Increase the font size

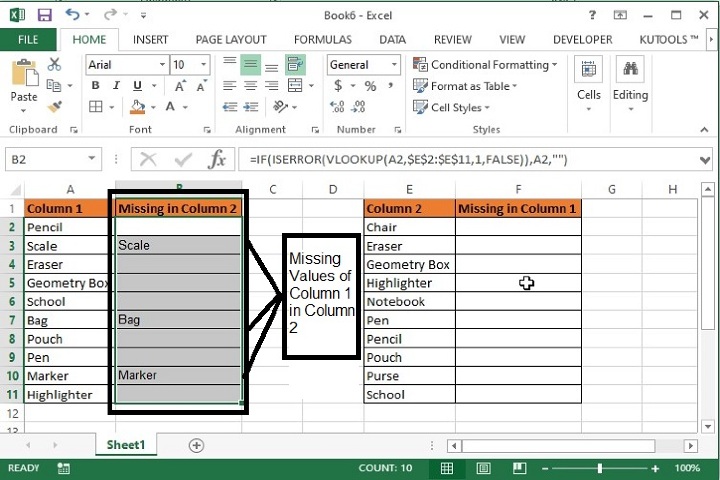click(x=180, y=86)
